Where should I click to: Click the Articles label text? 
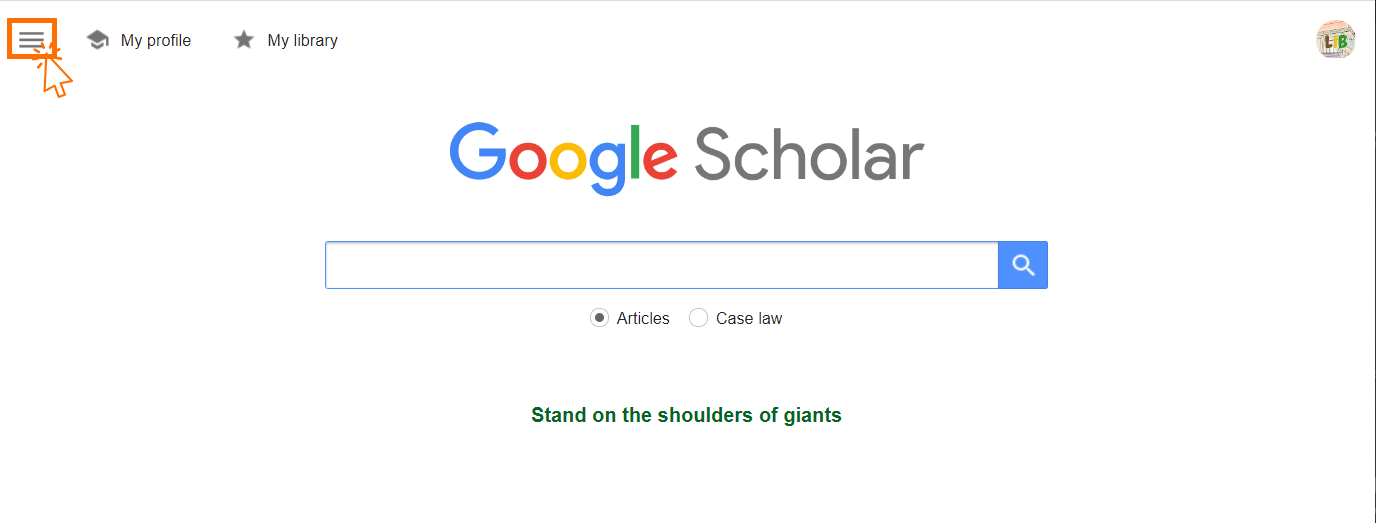coord(643,318)
